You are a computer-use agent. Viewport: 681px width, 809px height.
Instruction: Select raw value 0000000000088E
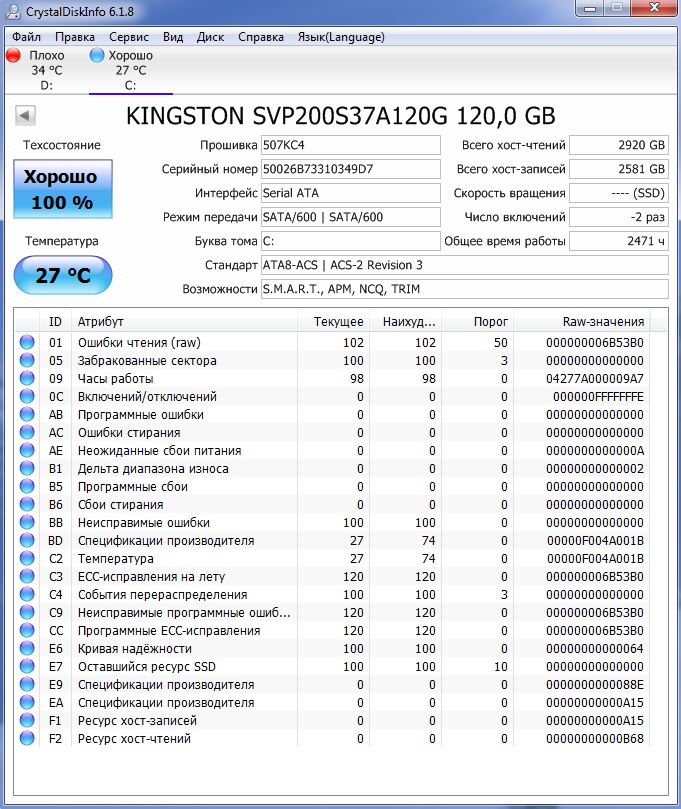pos(595,685)
